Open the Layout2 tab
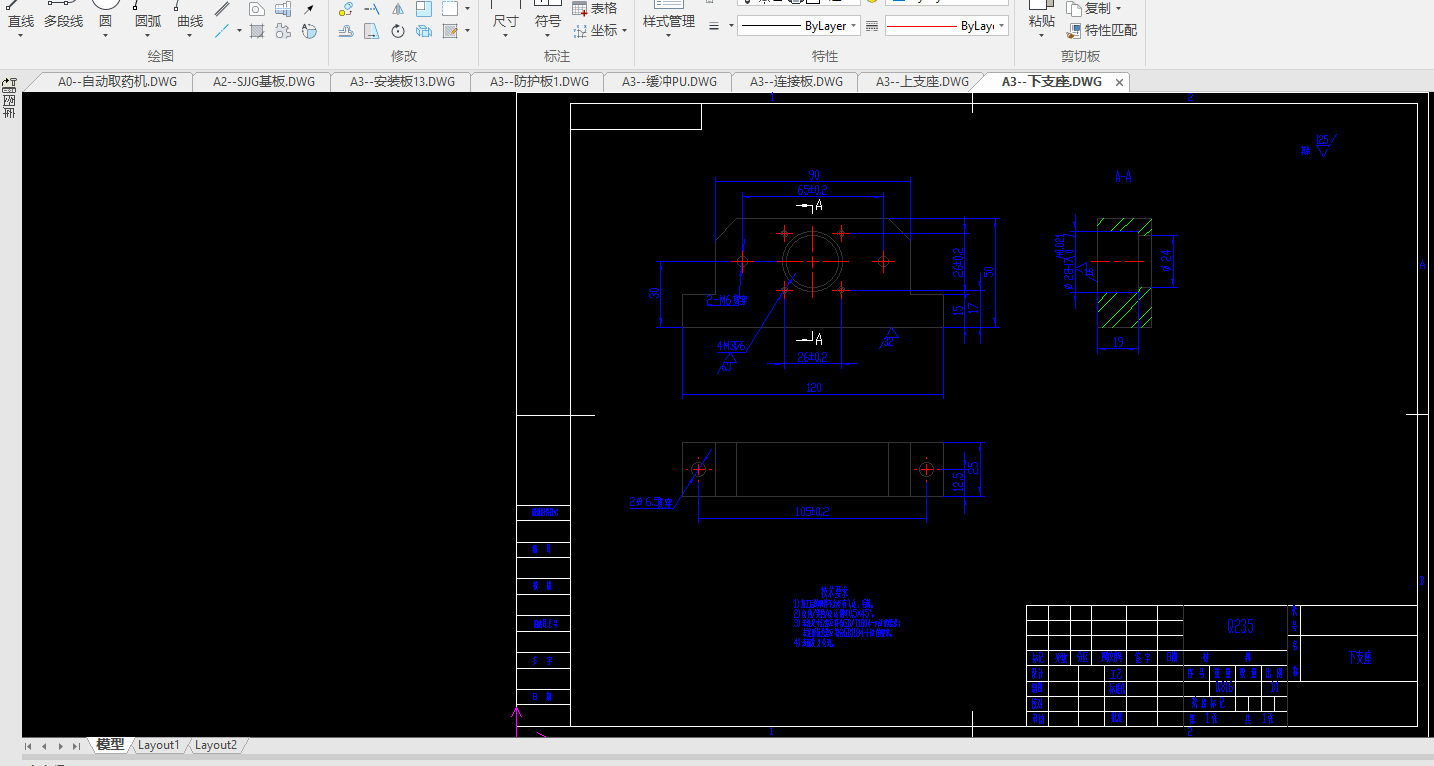1434x766 pixels. (216, 745)
